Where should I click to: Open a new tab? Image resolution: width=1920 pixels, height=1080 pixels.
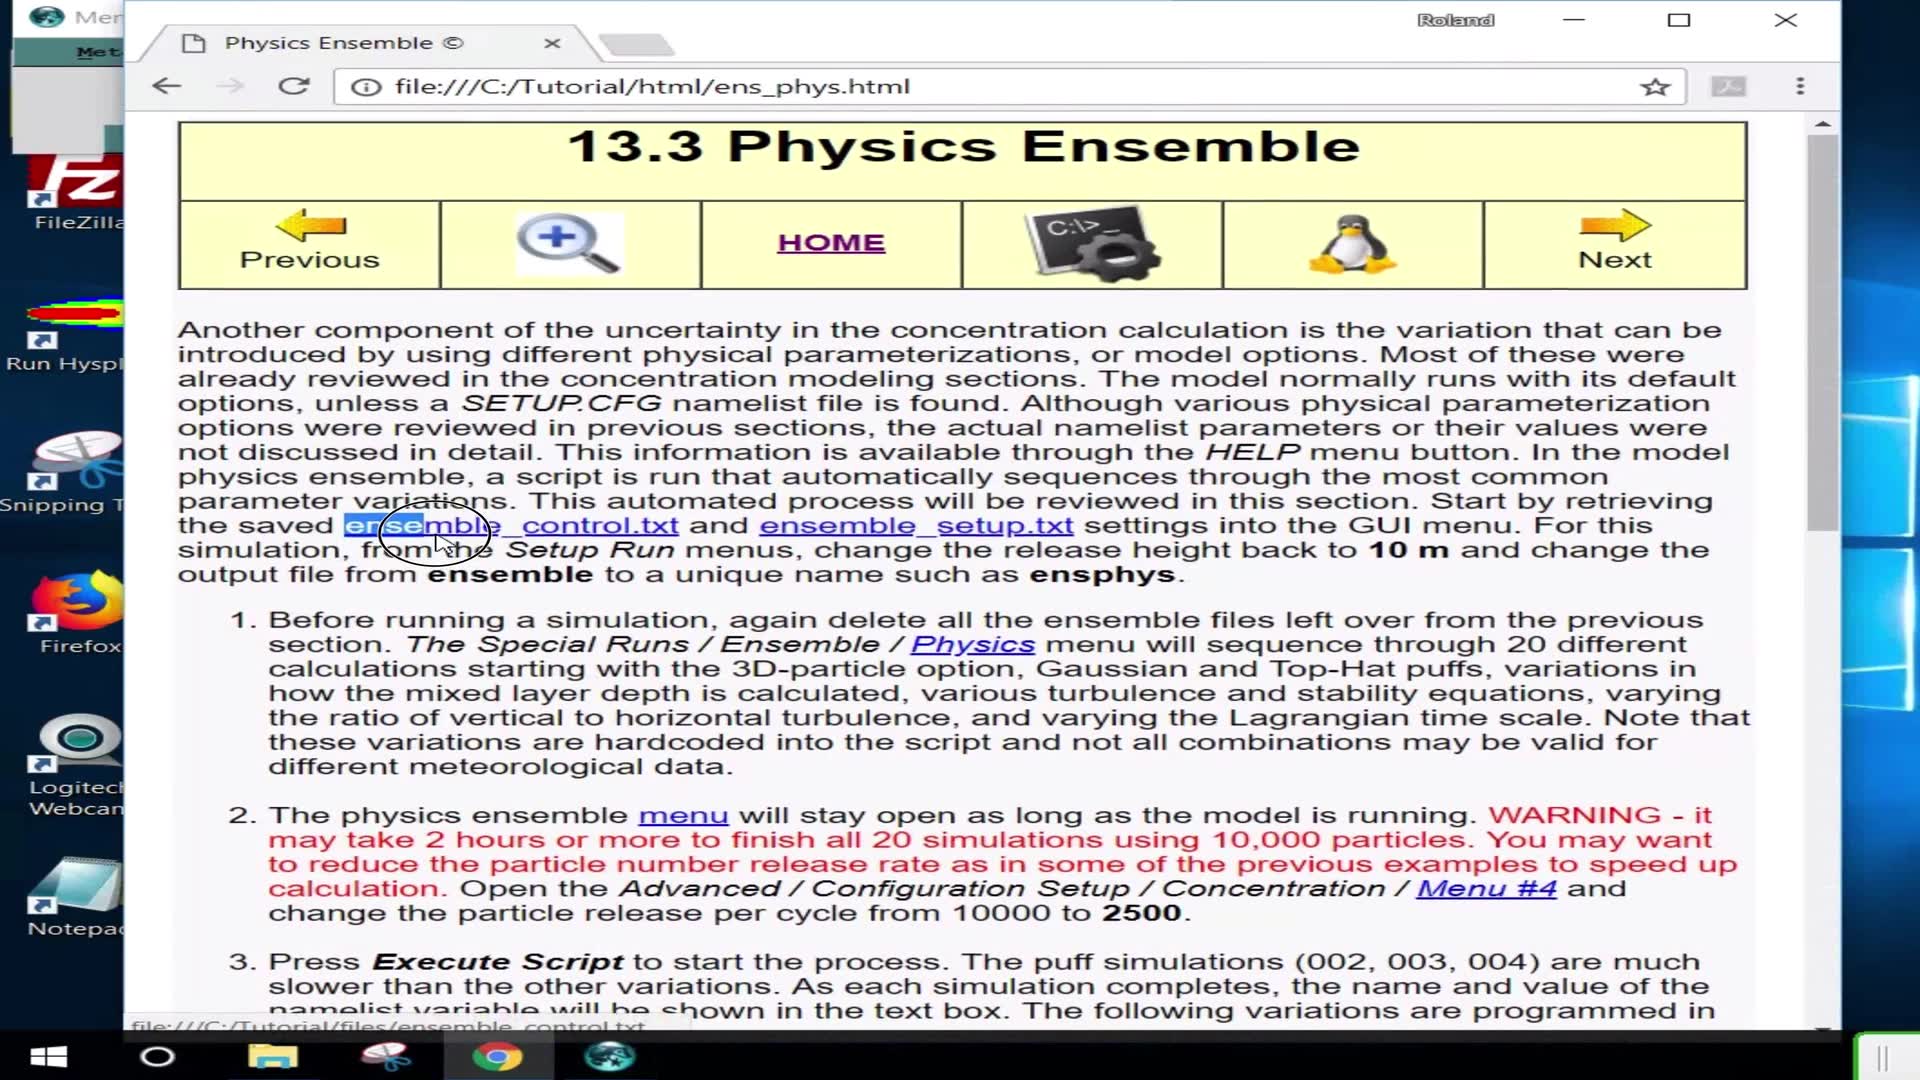636,45
